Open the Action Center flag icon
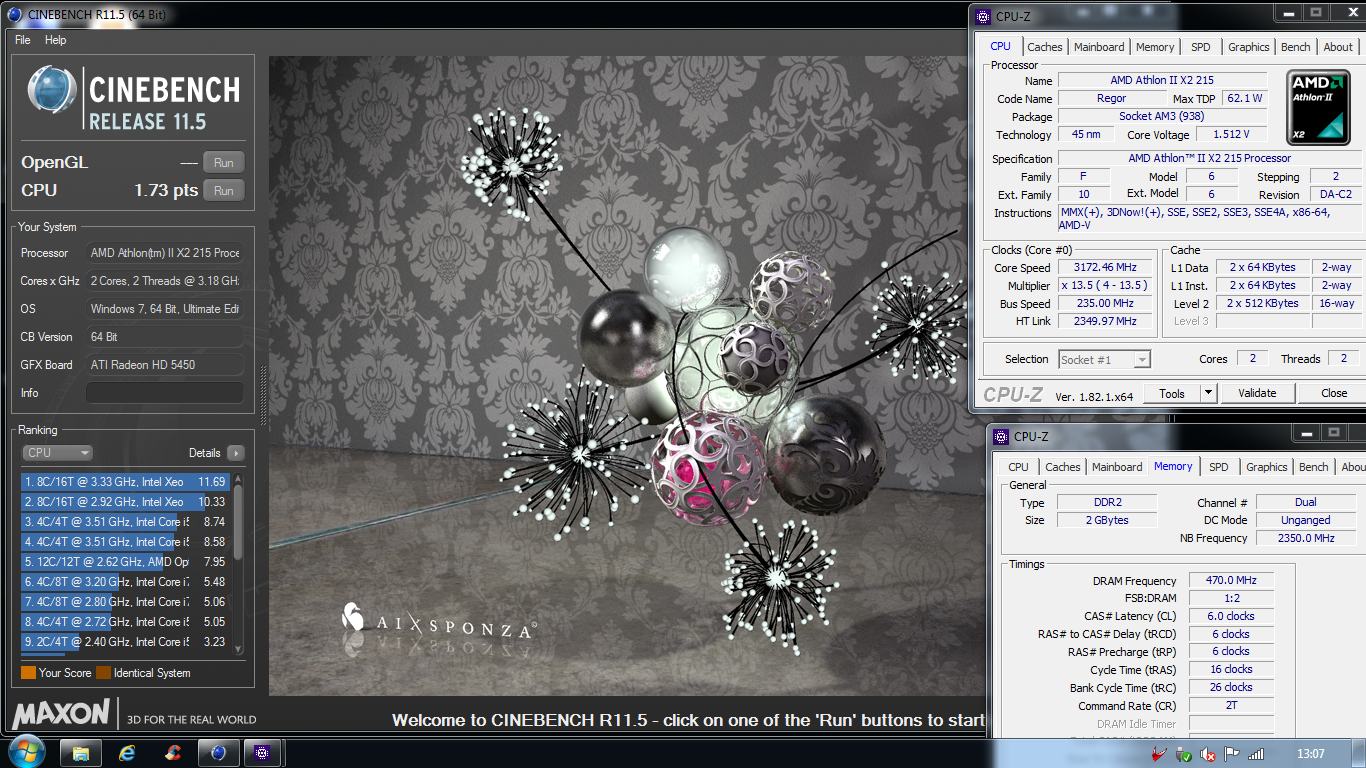Screen dimensions: 1366x768 [x=1232, y=754]
